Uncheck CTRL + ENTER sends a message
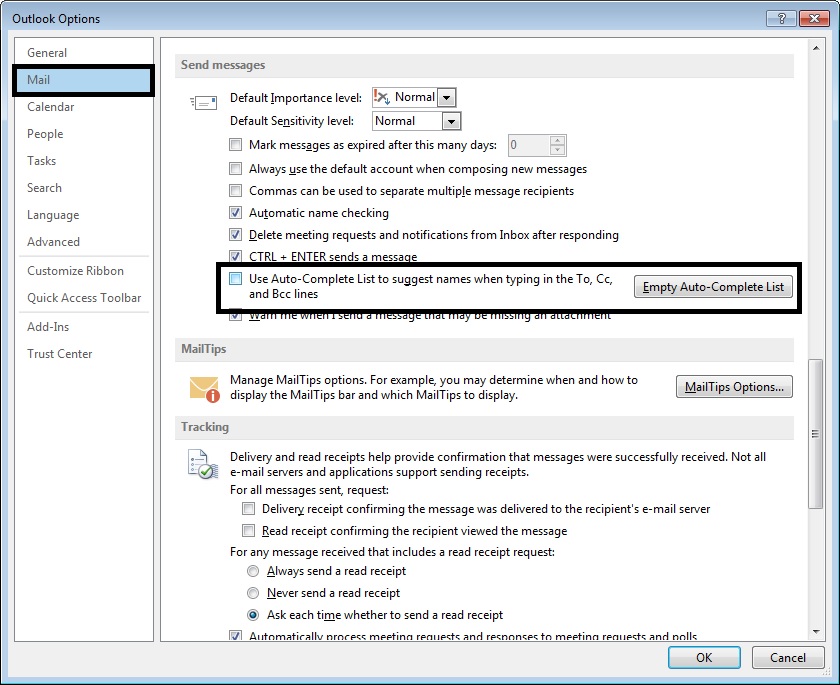 click(235, 256)
